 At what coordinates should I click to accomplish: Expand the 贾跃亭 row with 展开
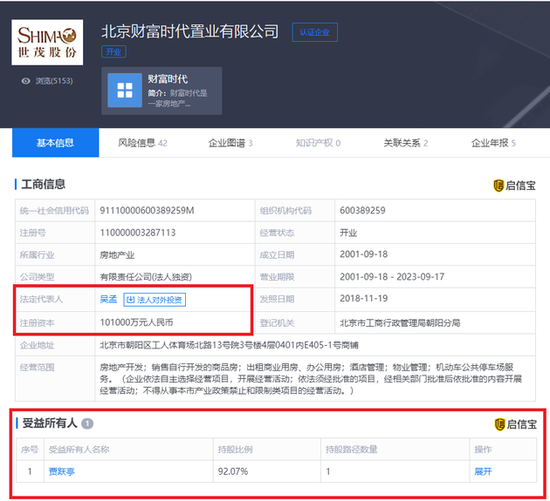(x=483, y=472)
